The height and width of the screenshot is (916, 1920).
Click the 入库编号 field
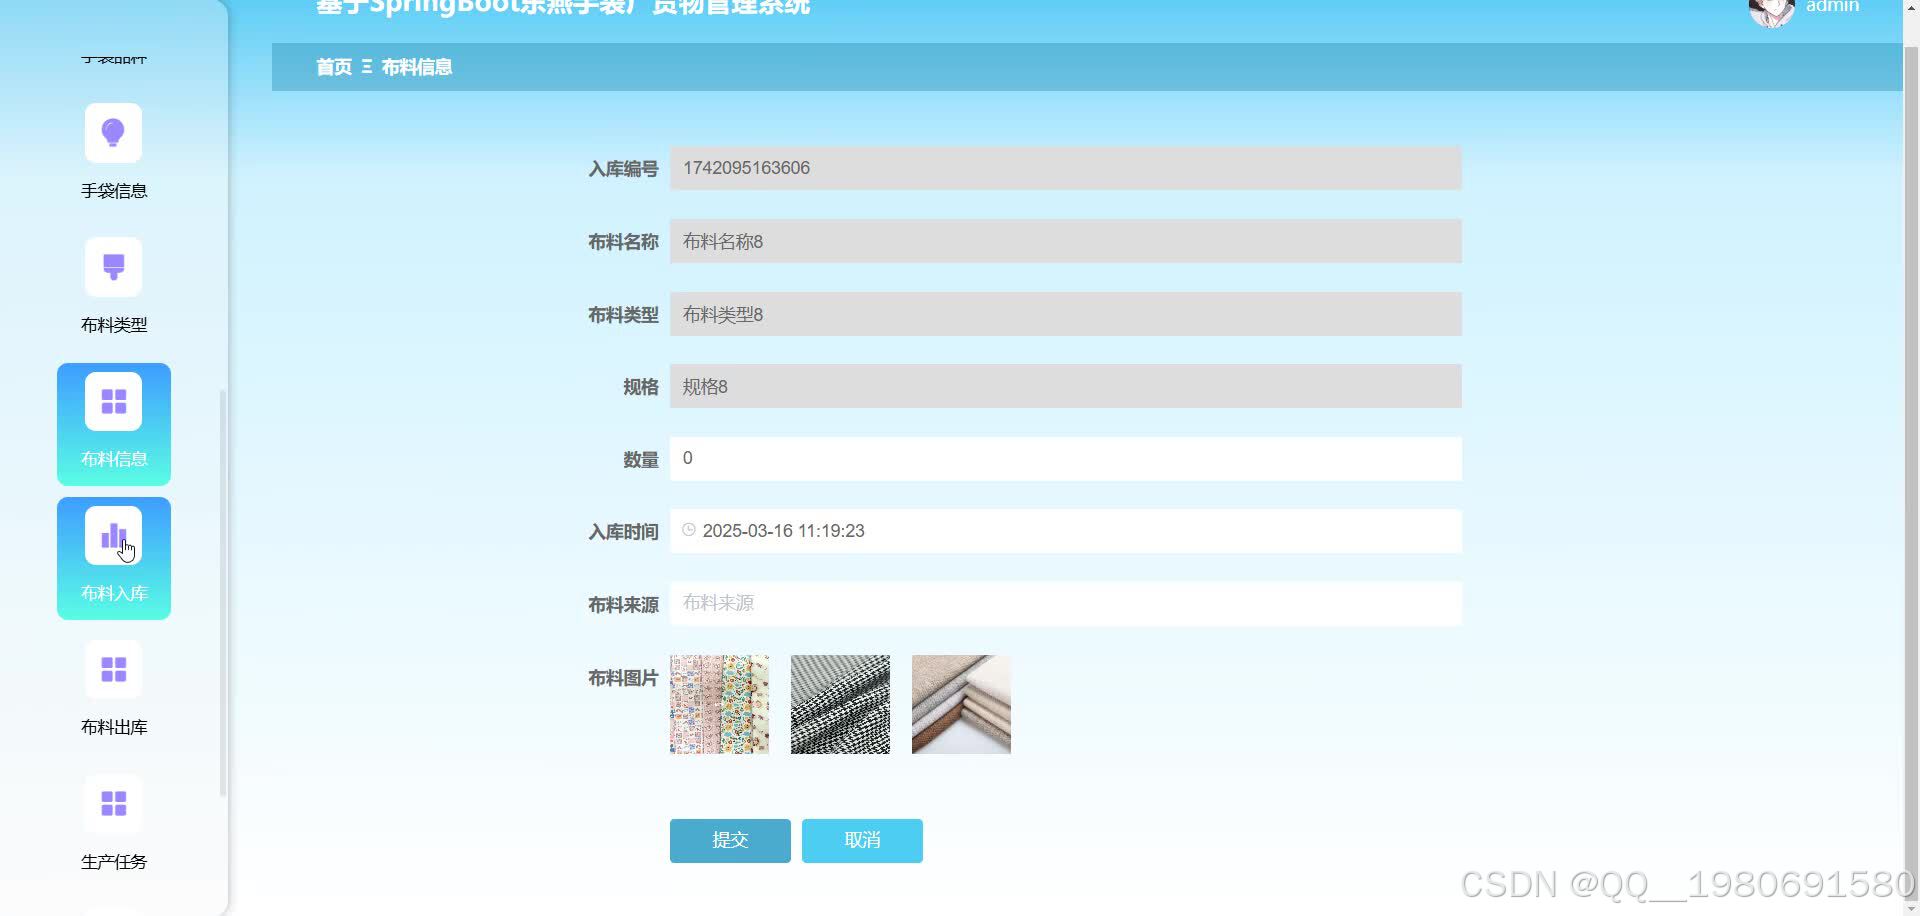point(1066,168)
